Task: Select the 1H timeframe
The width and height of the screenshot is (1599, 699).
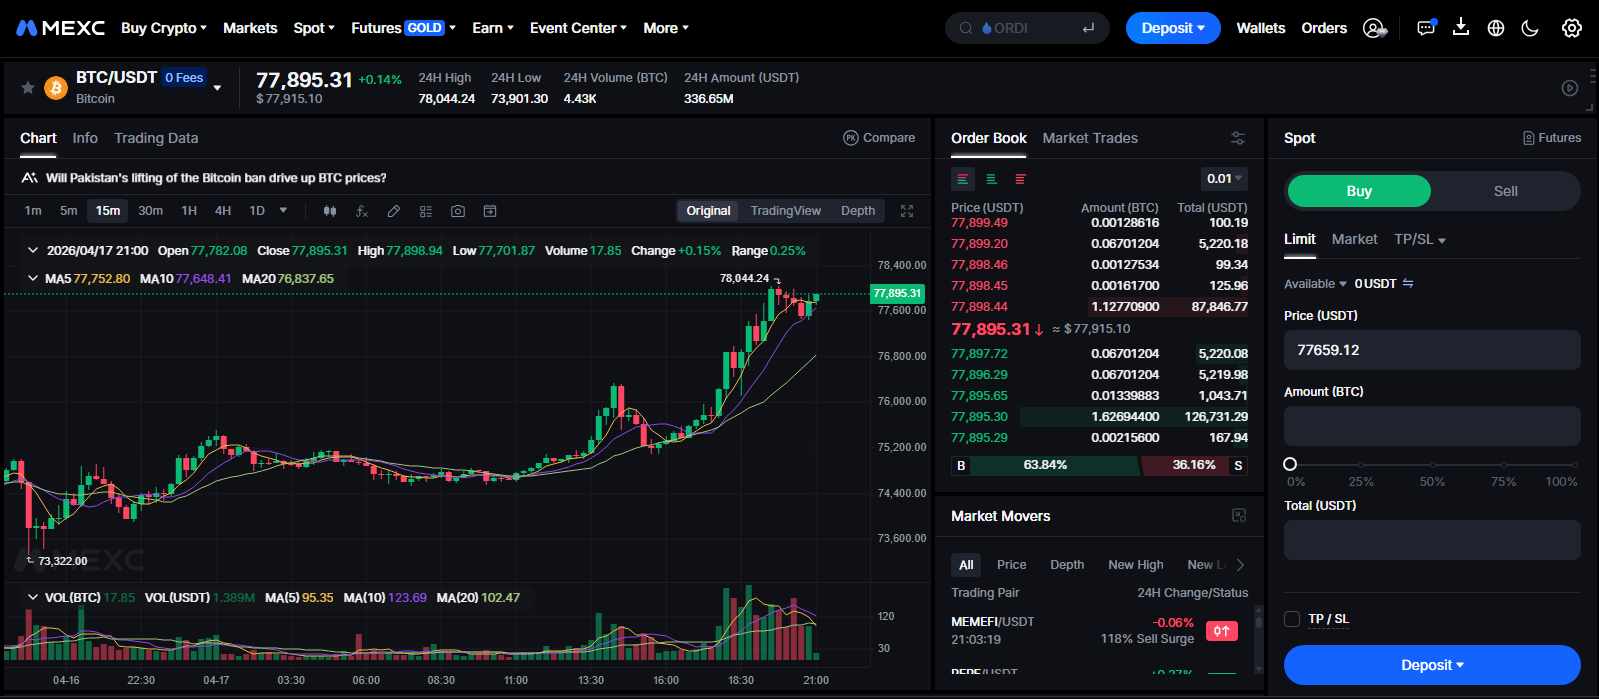Action: click(x=189, y=211)
